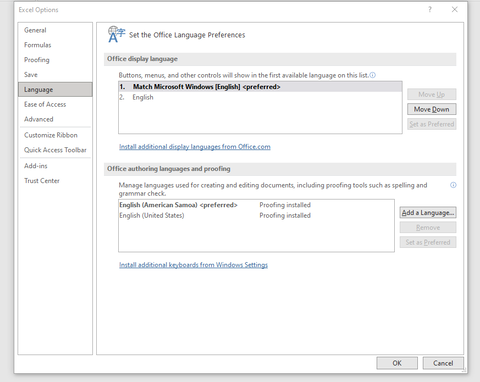Click the greyed Move Up button
This screenshot has height=382, width=480.
(x=431, y=94)
